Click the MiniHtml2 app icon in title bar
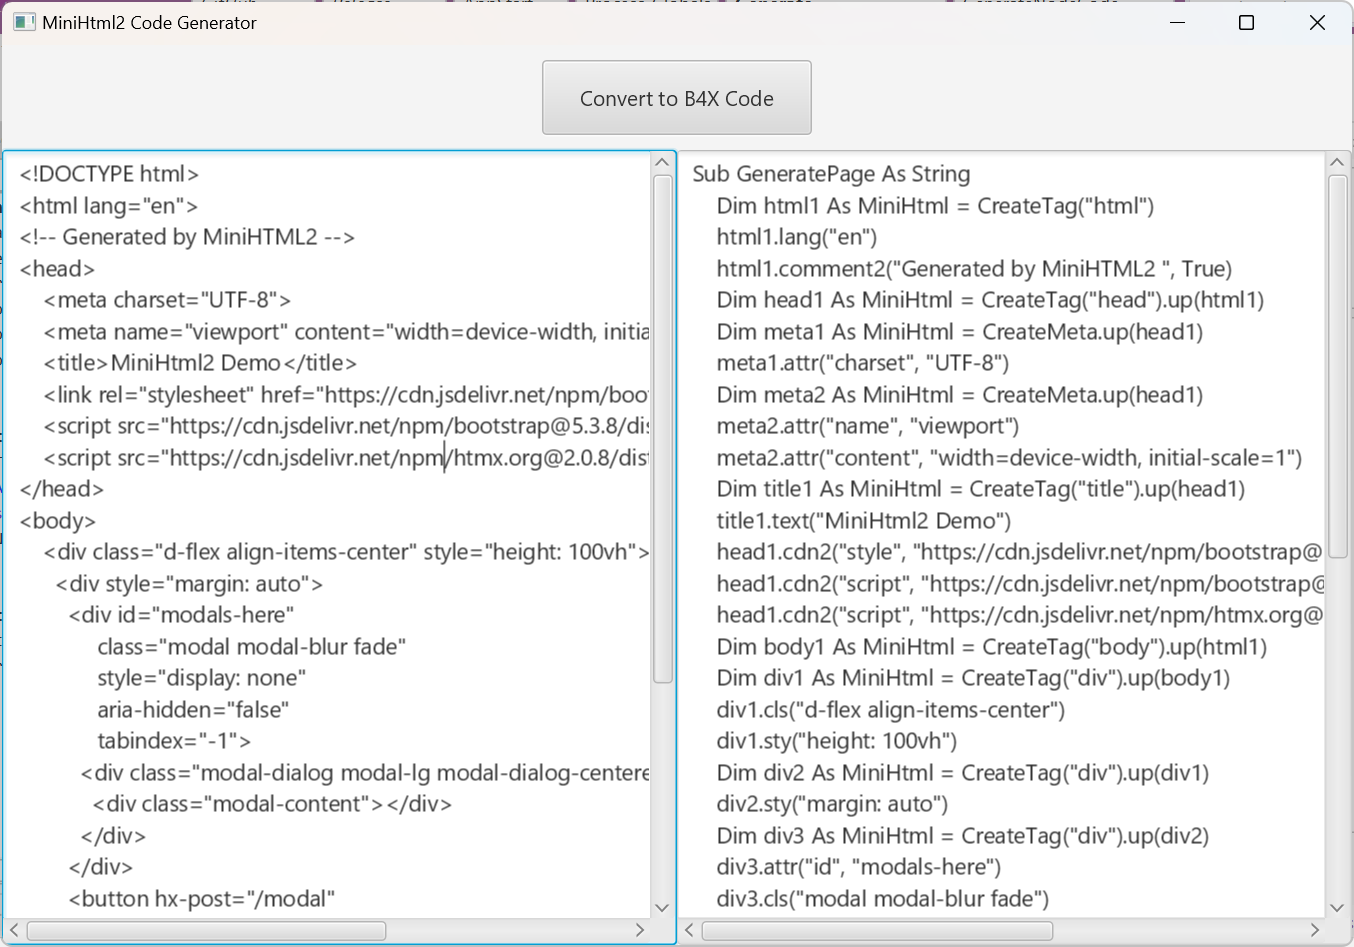The width and height of the screenshot is (1354, 947). [24, 22]
